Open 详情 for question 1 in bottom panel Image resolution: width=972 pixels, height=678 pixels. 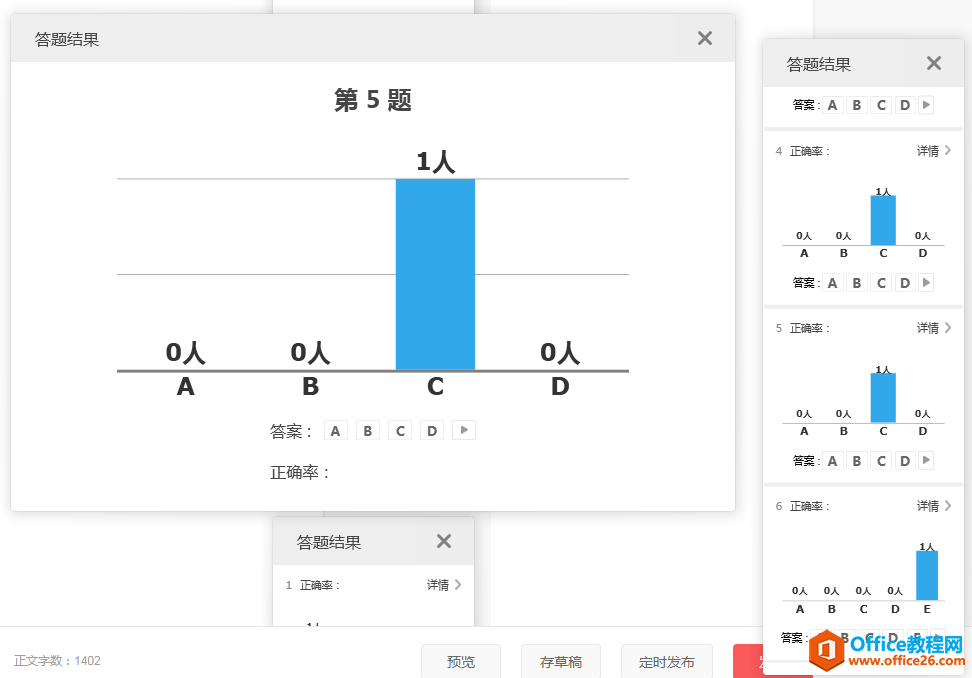tap(438, 584)
